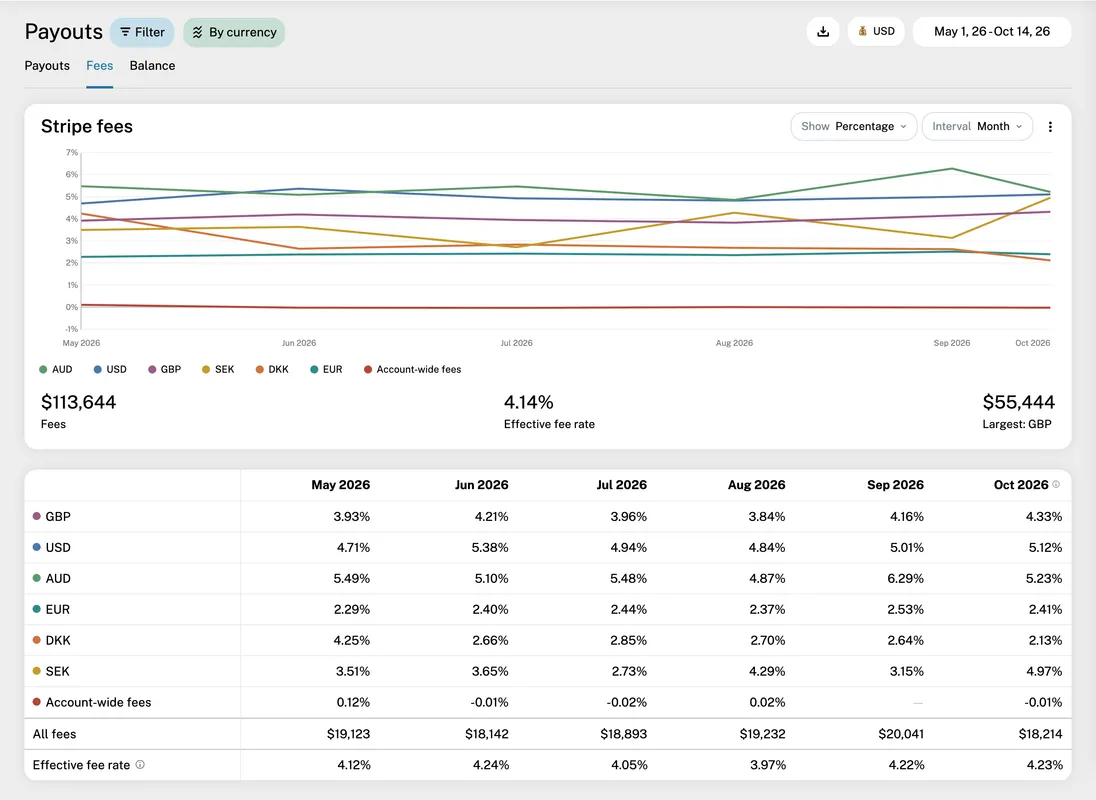This screenshot has width=1096, height=800.
Task: Click the 4.97% SEK Oct cell
Action: [1044, 671]
